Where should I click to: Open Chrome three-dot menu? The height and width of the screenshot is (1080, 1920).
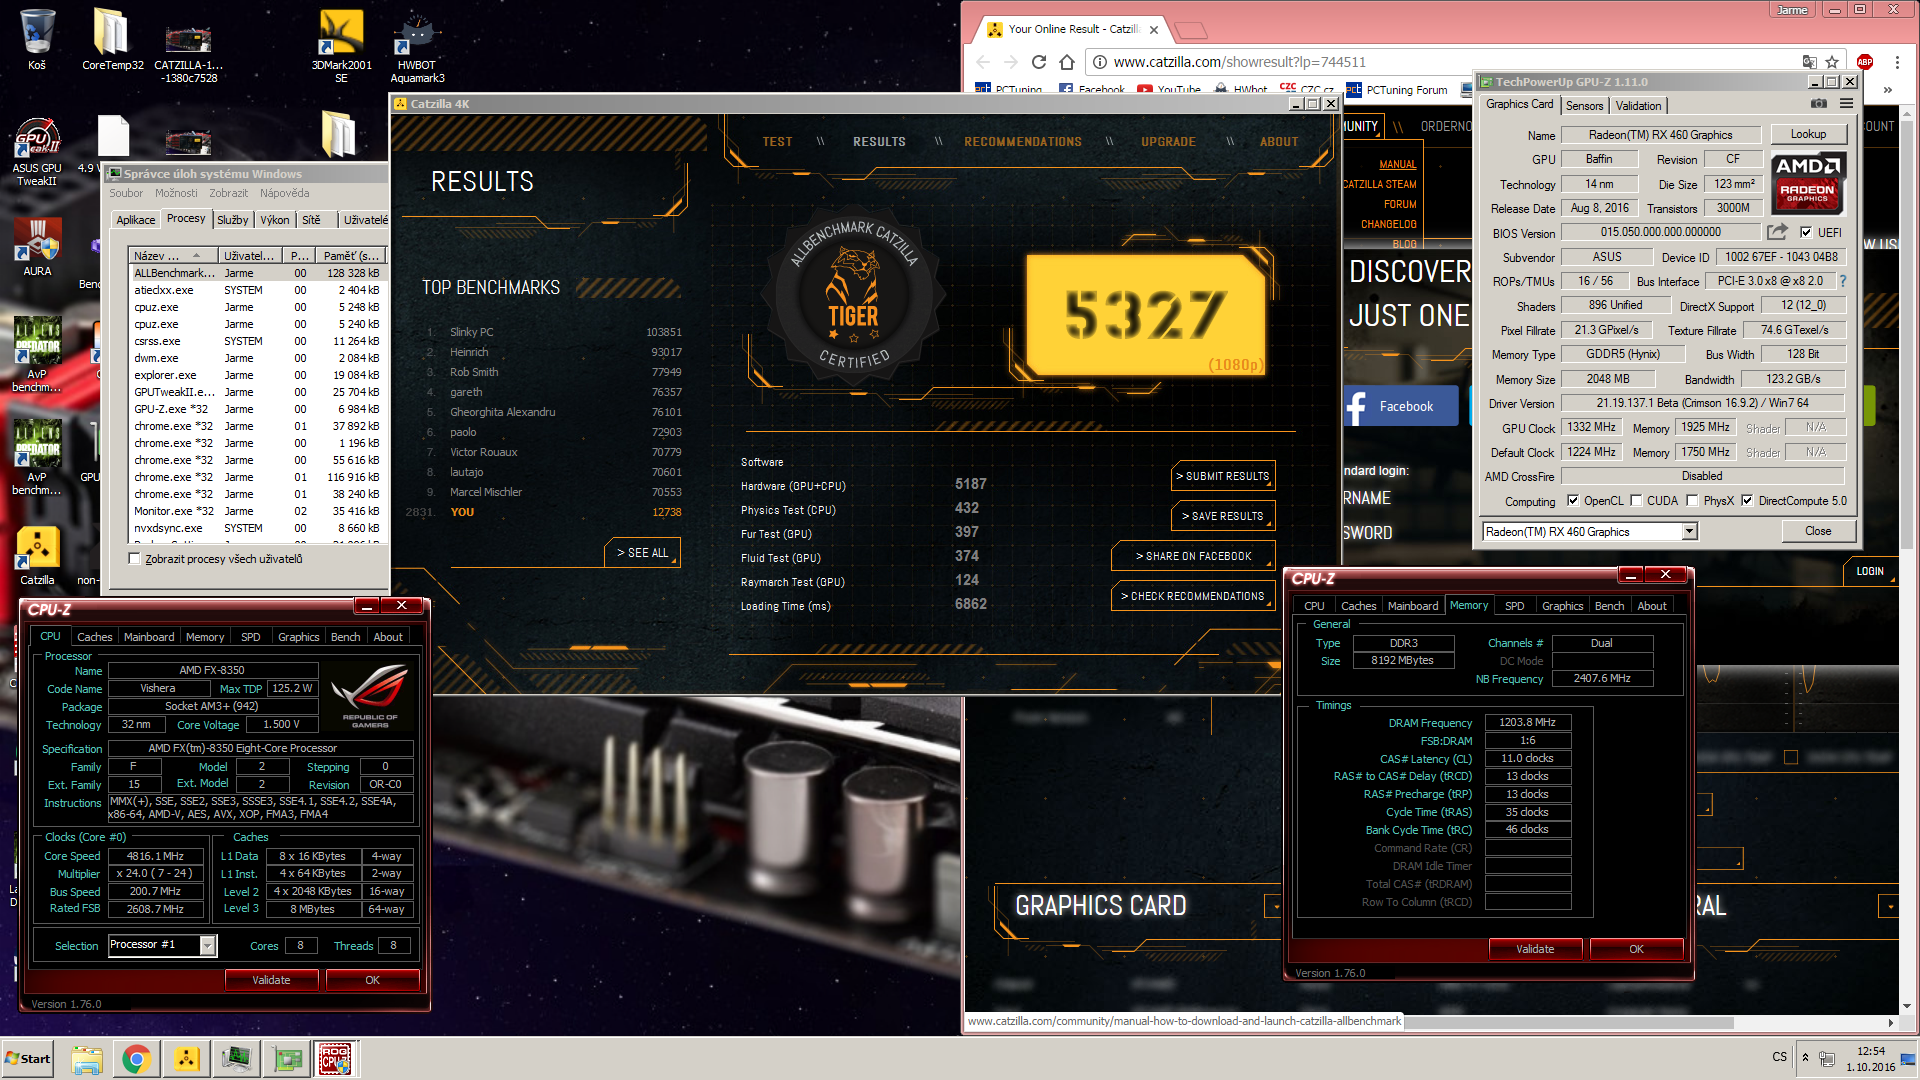coord(1897,62)
